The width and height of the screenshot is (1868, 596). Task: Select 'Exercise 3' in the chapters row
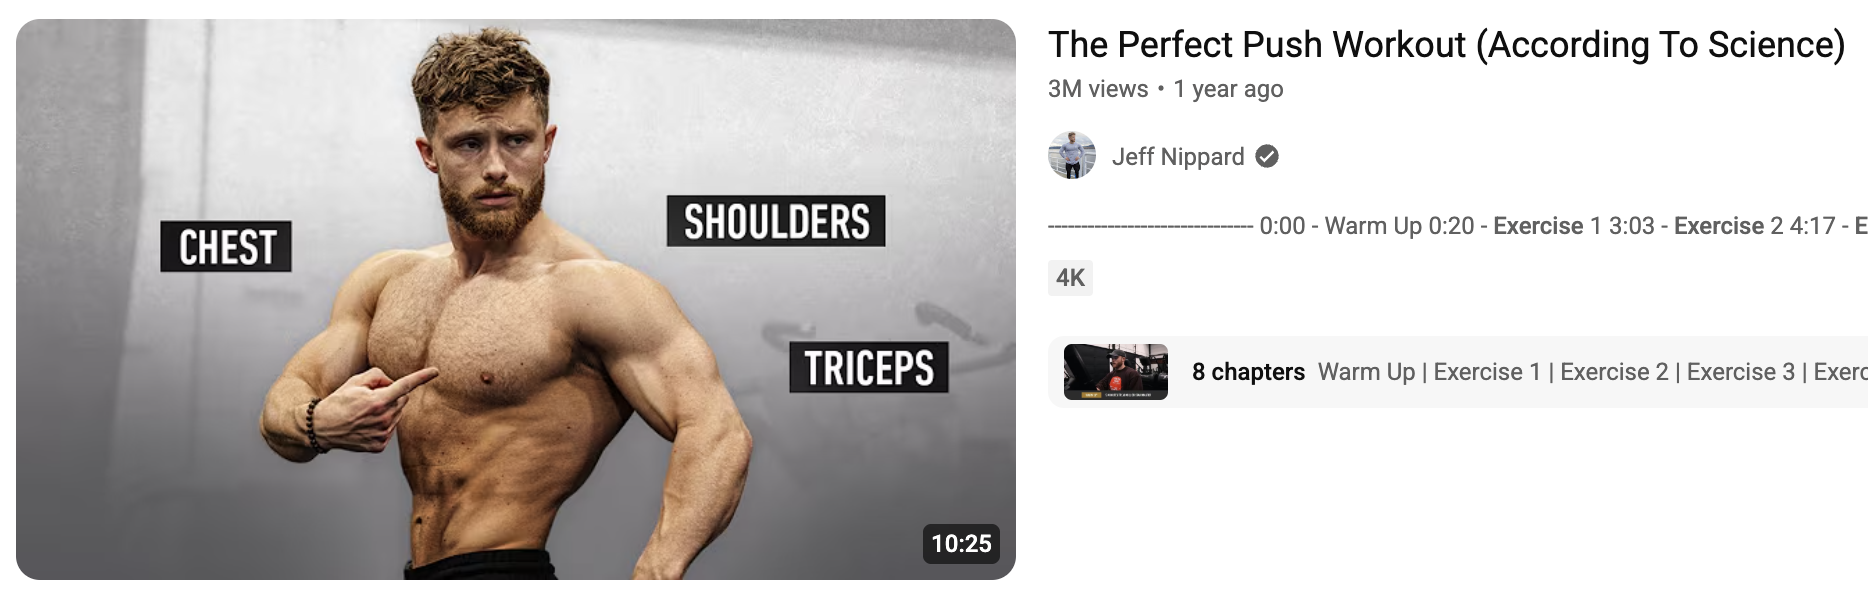(x=1741, y=372)
